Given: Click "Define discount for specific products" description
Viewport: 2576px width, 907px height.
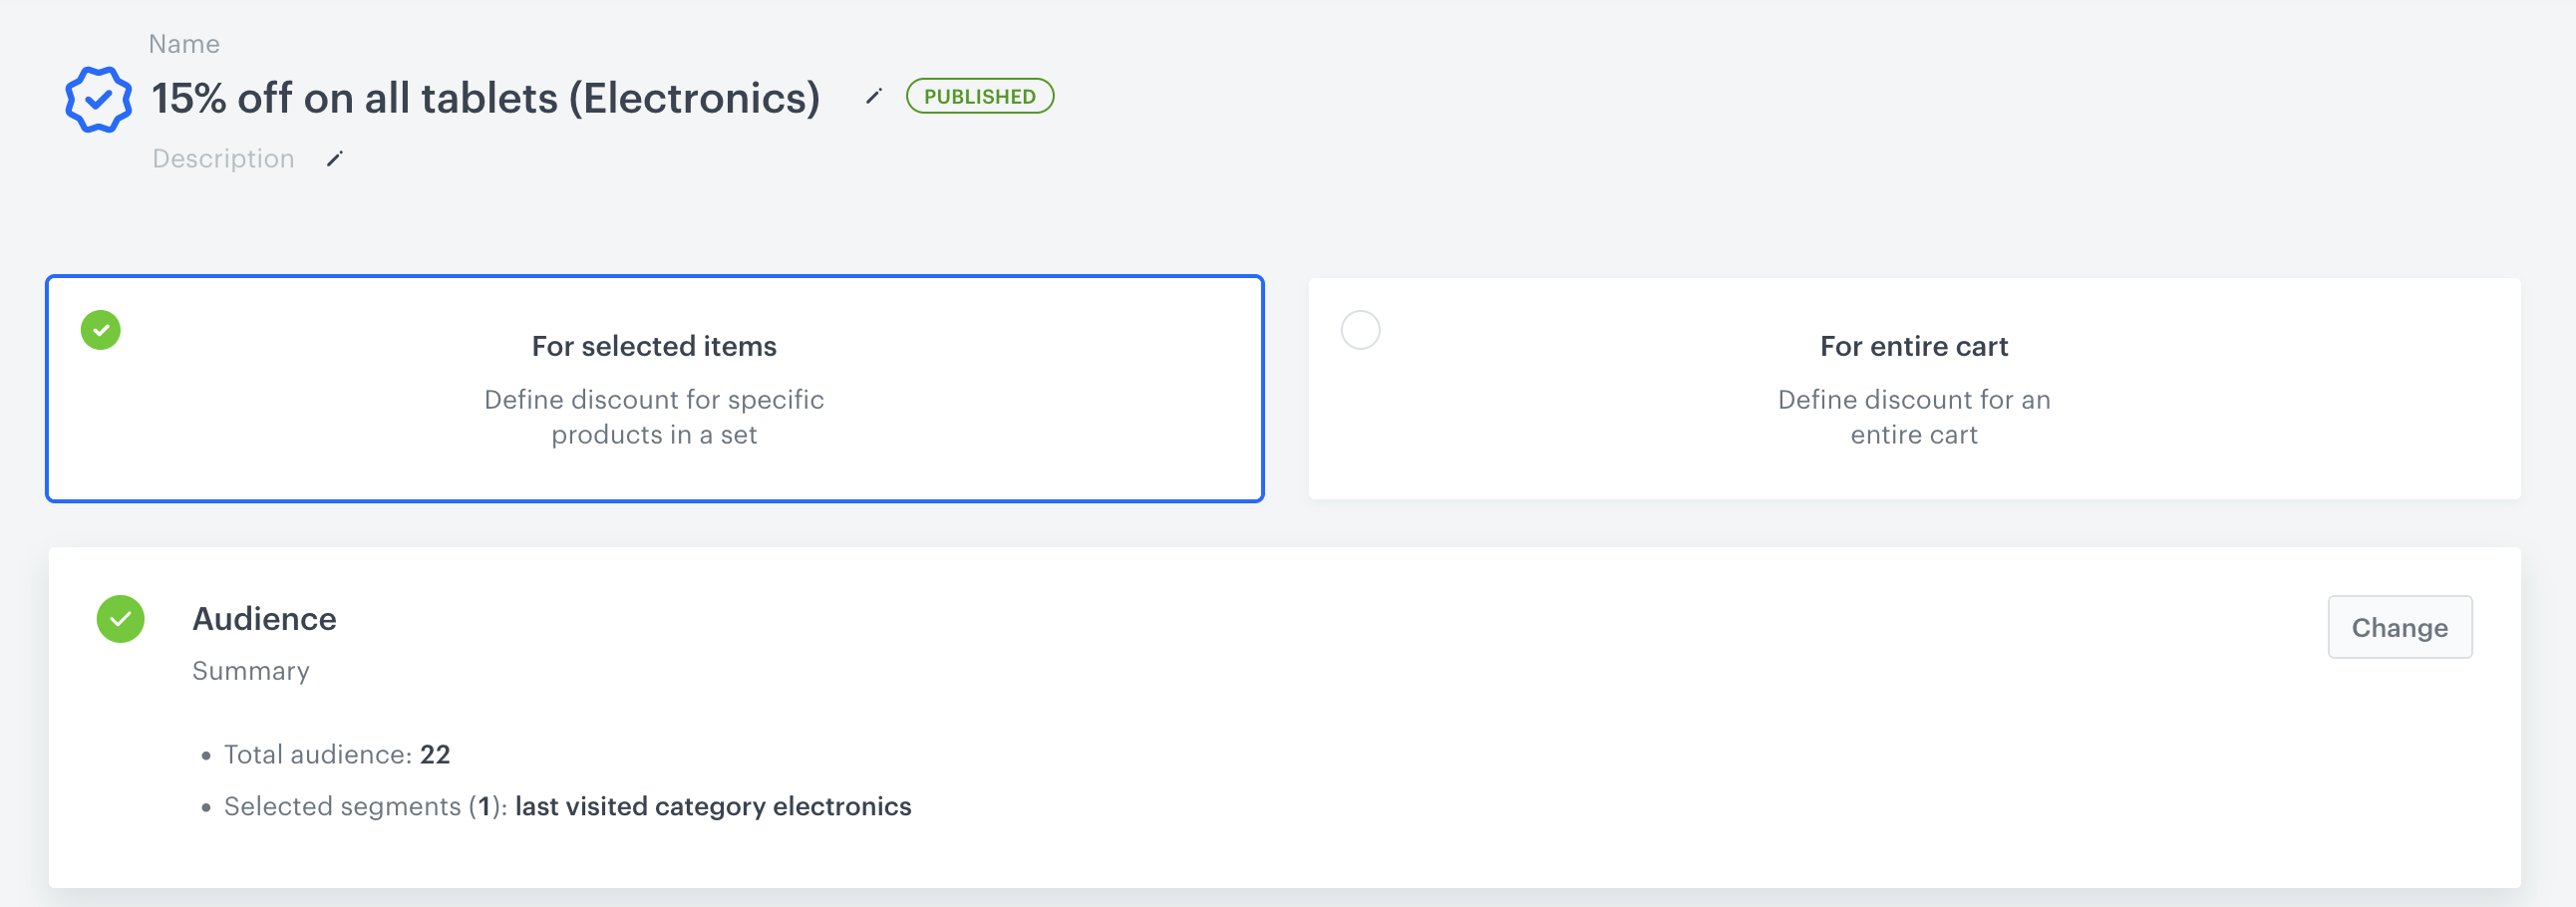Looking at the screenshot, I should (654, 417).
